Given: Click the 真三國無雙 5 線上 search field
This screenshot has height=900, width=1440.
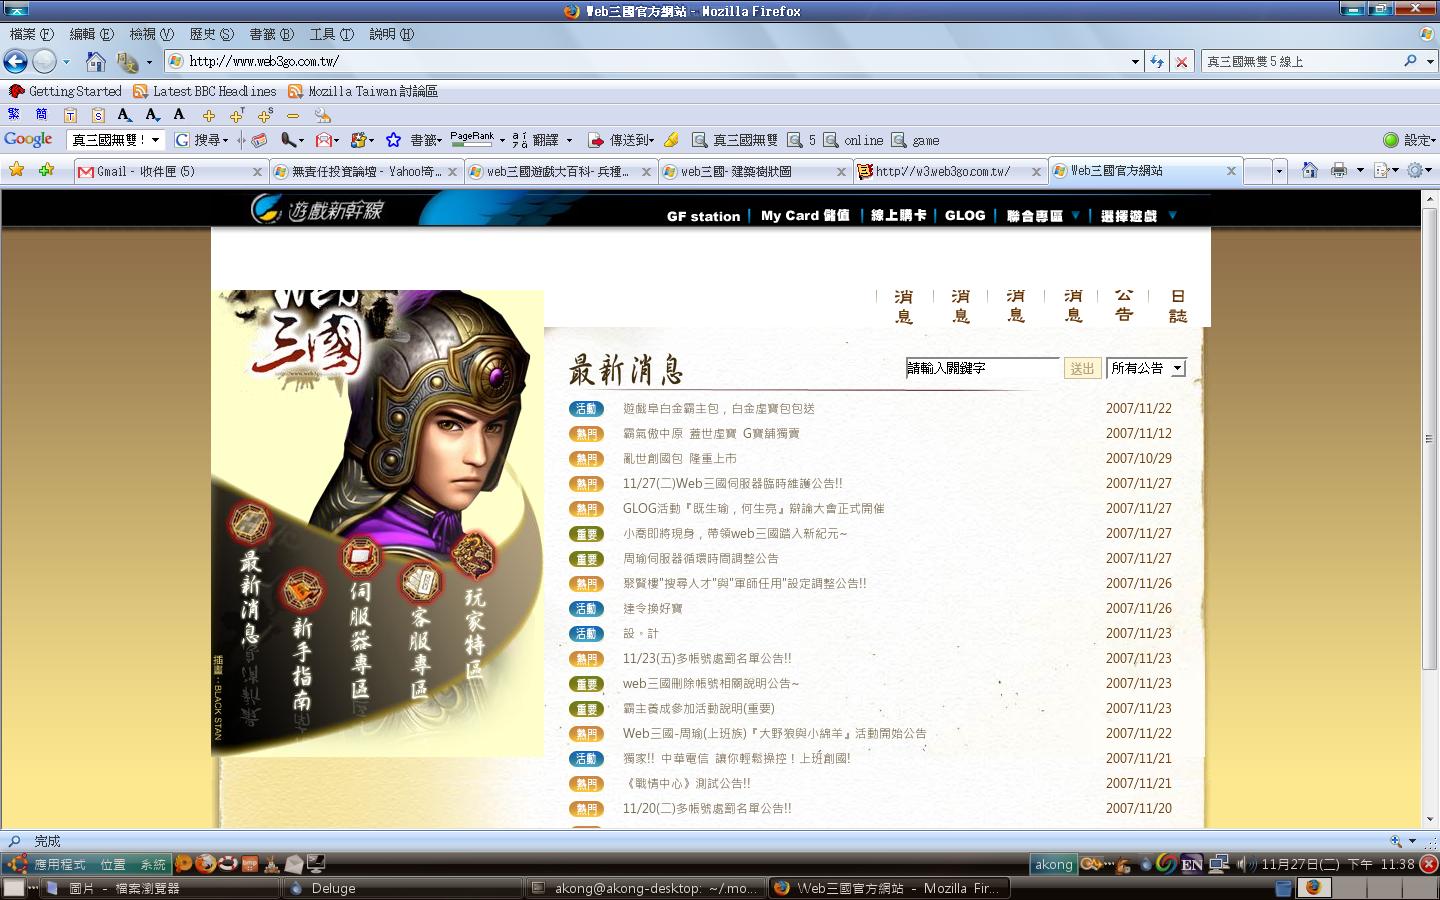Looking at the screenshot, I should pyautogui.click(x=1302, y=62).
